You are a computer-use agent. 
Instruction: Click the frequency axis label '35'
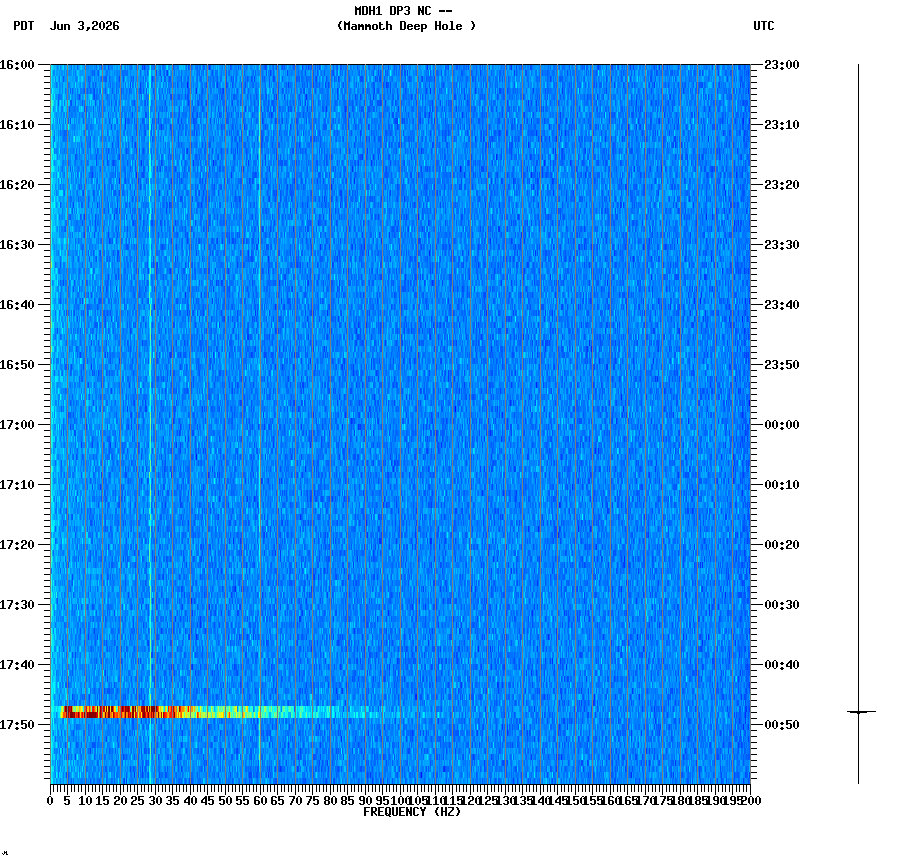pos(173,801)
